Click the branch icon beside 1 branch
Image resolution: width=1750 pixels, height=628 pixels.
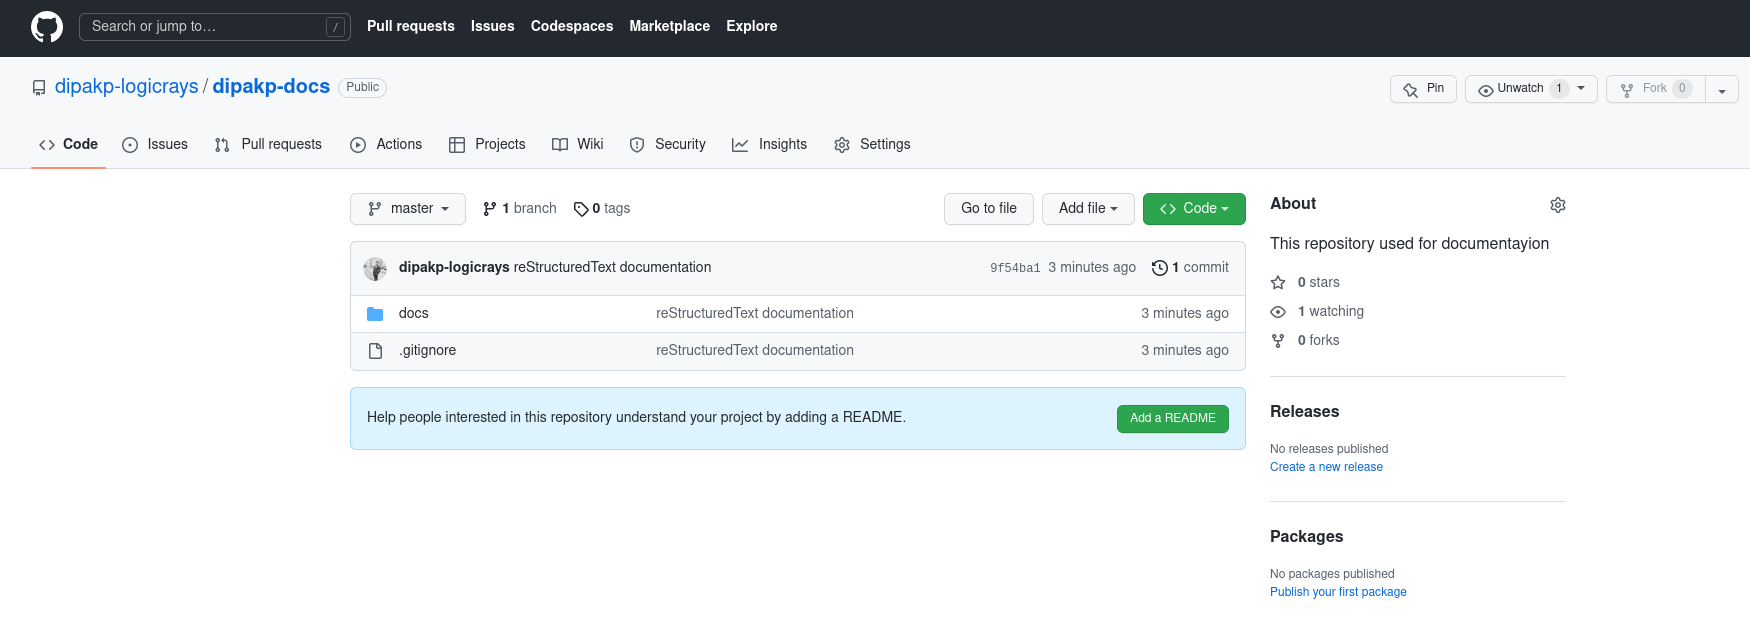coord(490,209)
